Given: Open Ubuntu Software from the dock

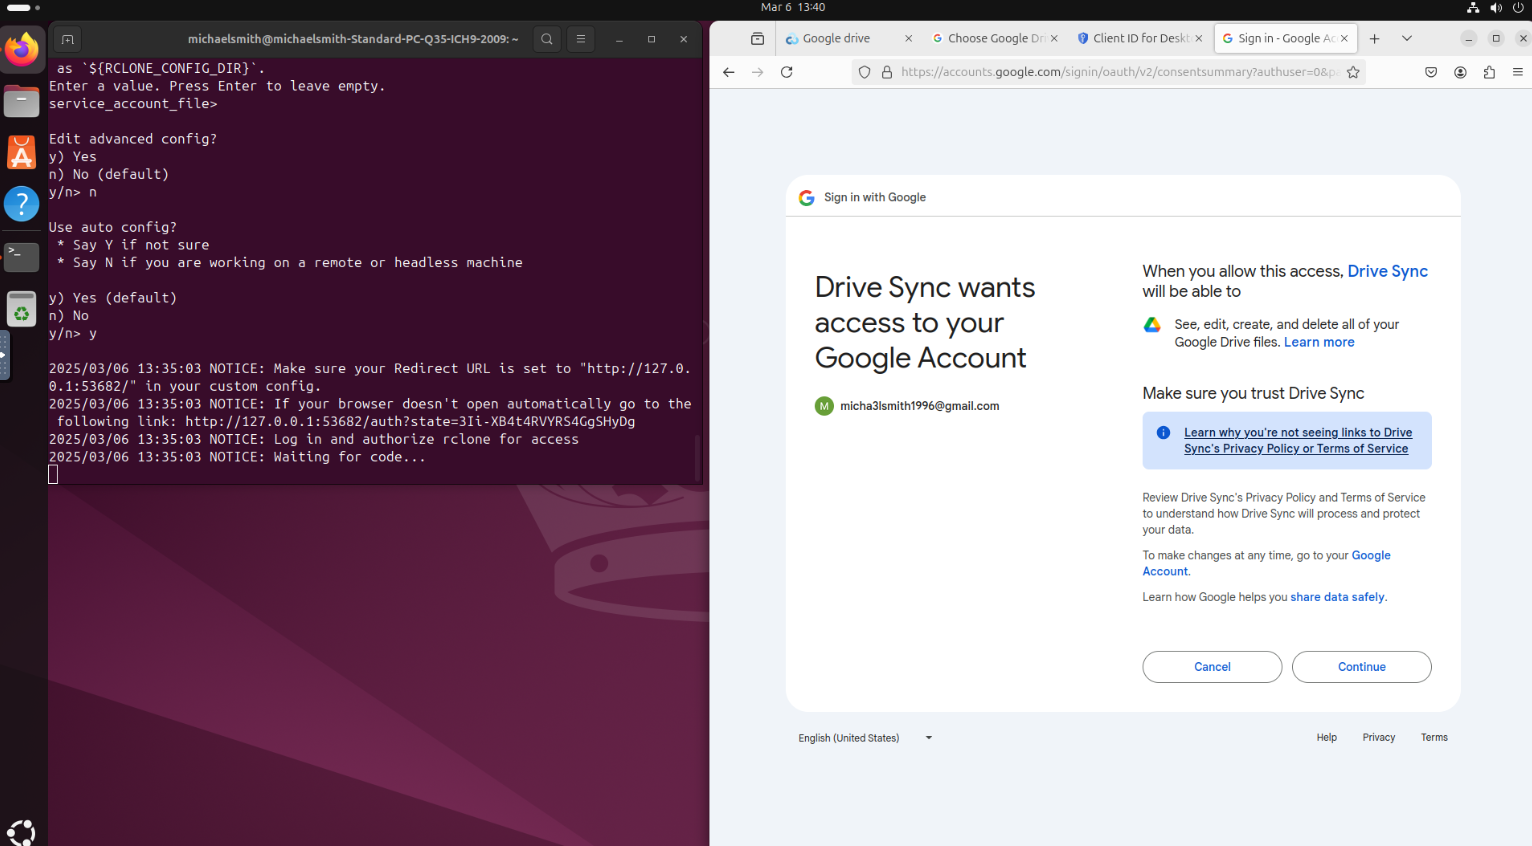Looking at the screenshot, I should click(x=21, y=153).
